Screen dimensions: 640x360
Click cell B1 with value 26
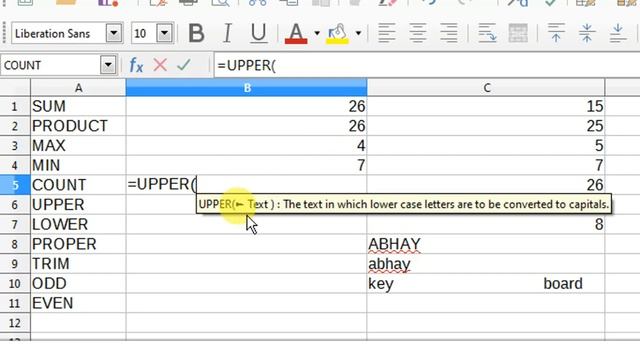pos(247,107)
